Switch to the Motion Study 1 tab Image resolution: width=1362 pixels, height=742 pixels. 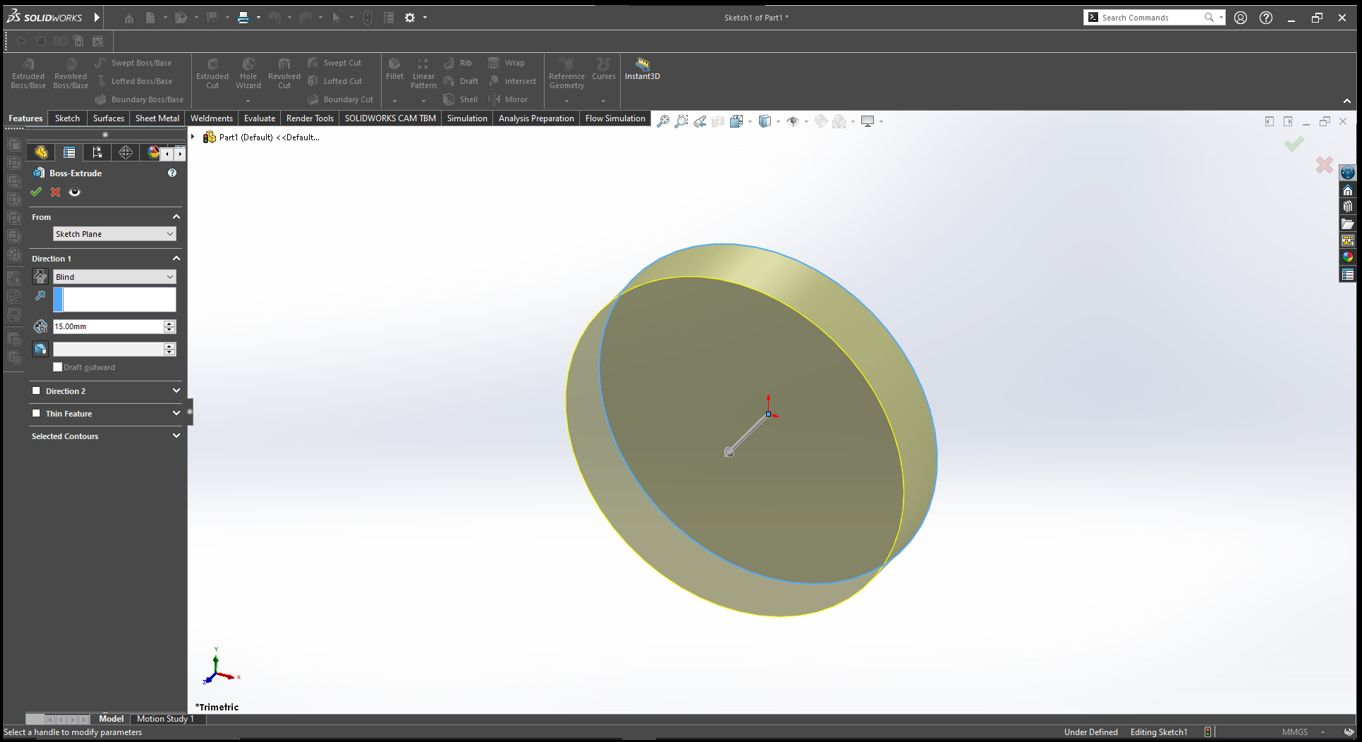[165, 719]
